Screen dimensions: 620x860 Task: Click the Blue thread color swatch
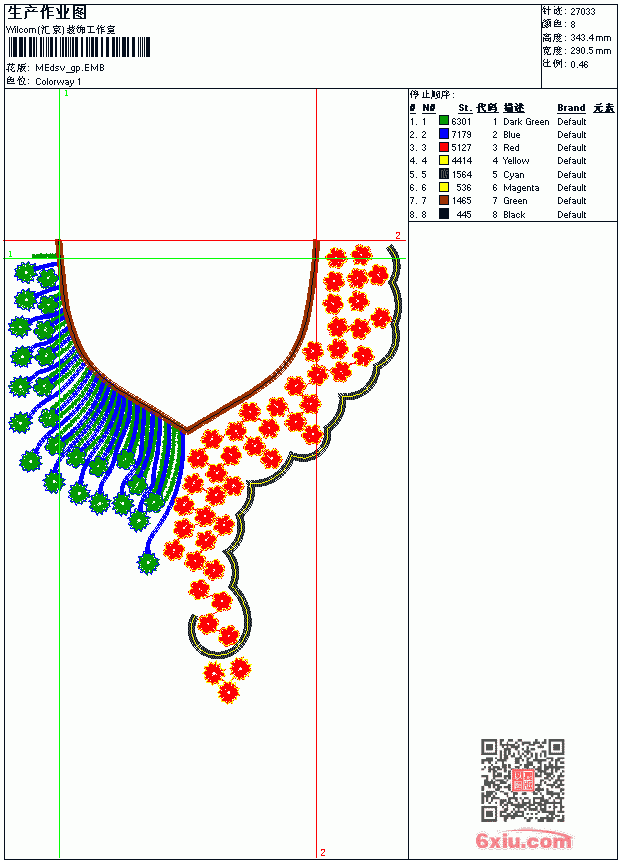(444, 134)
